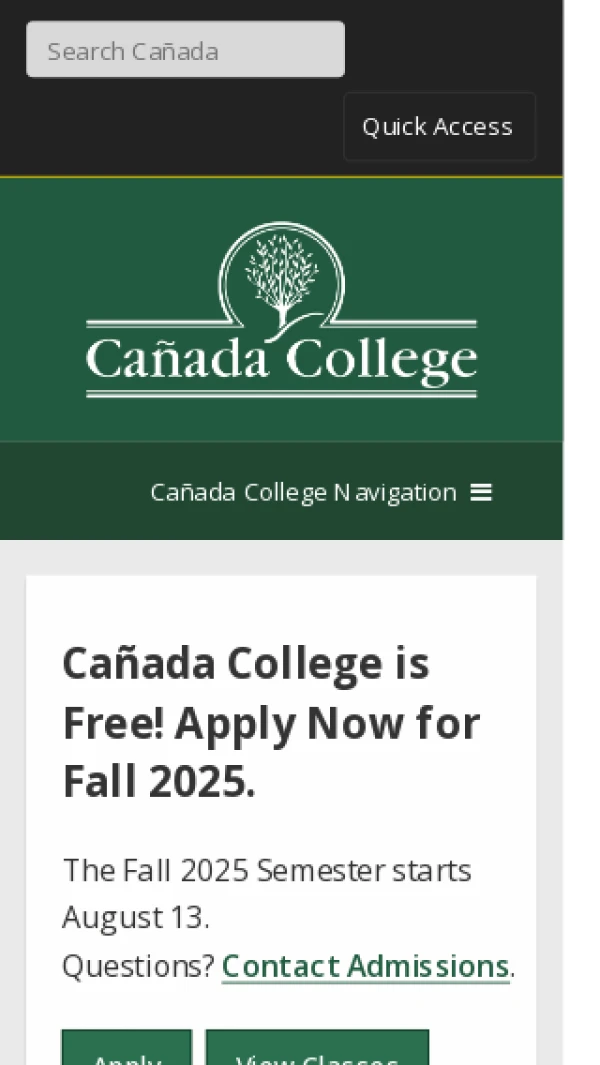Open the View Classes button
Image resolution: width=600 pixels, height=1065 pixels.
coord(317,1048)
